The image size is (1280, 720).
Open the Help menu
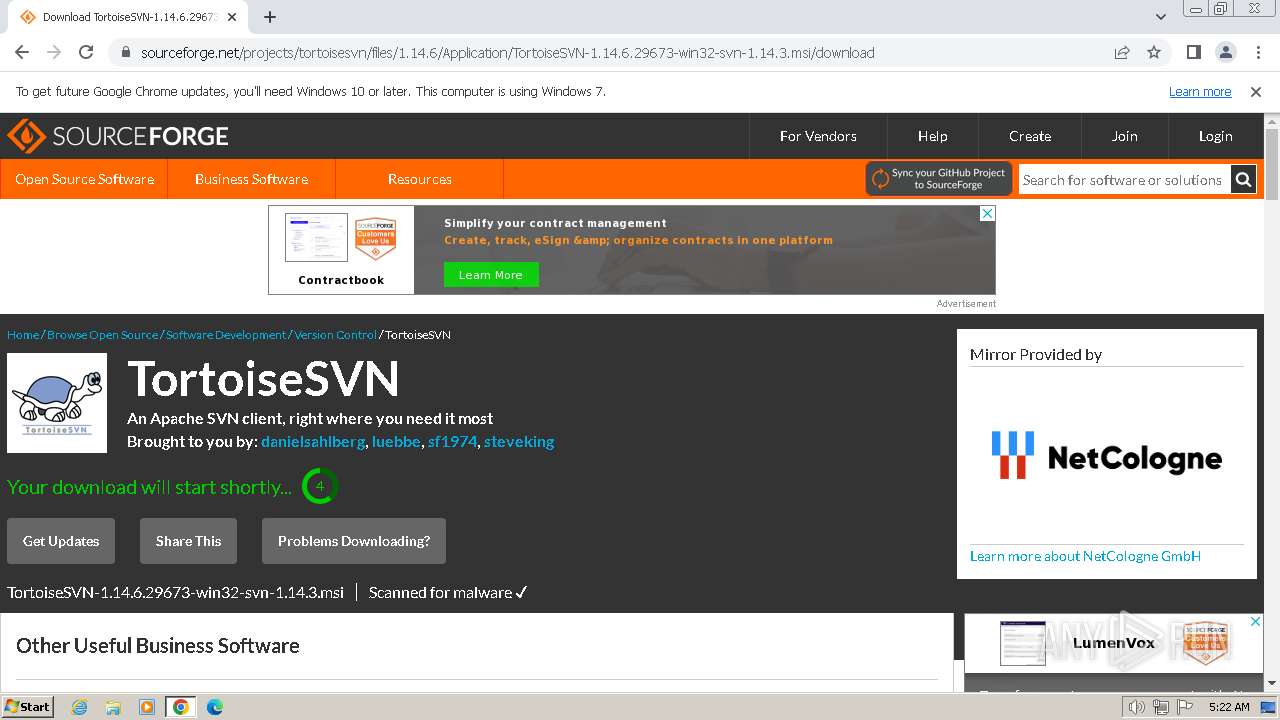tap(933, 136)
